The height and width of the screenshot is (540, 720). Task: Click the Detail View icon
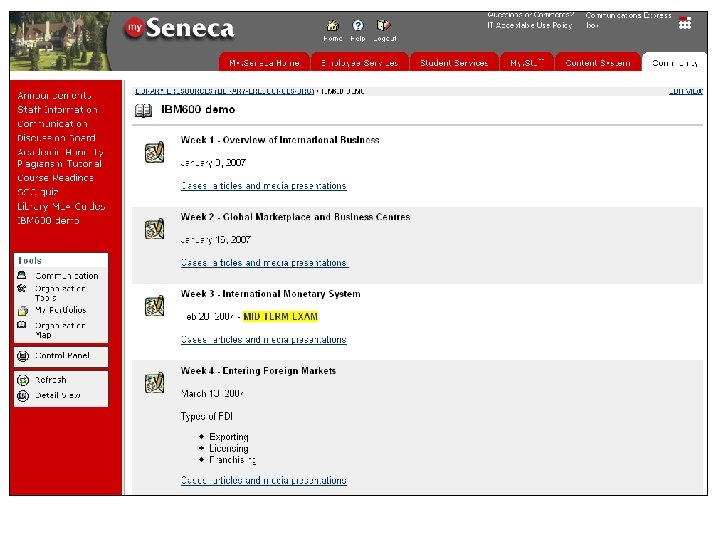point(23,395)
